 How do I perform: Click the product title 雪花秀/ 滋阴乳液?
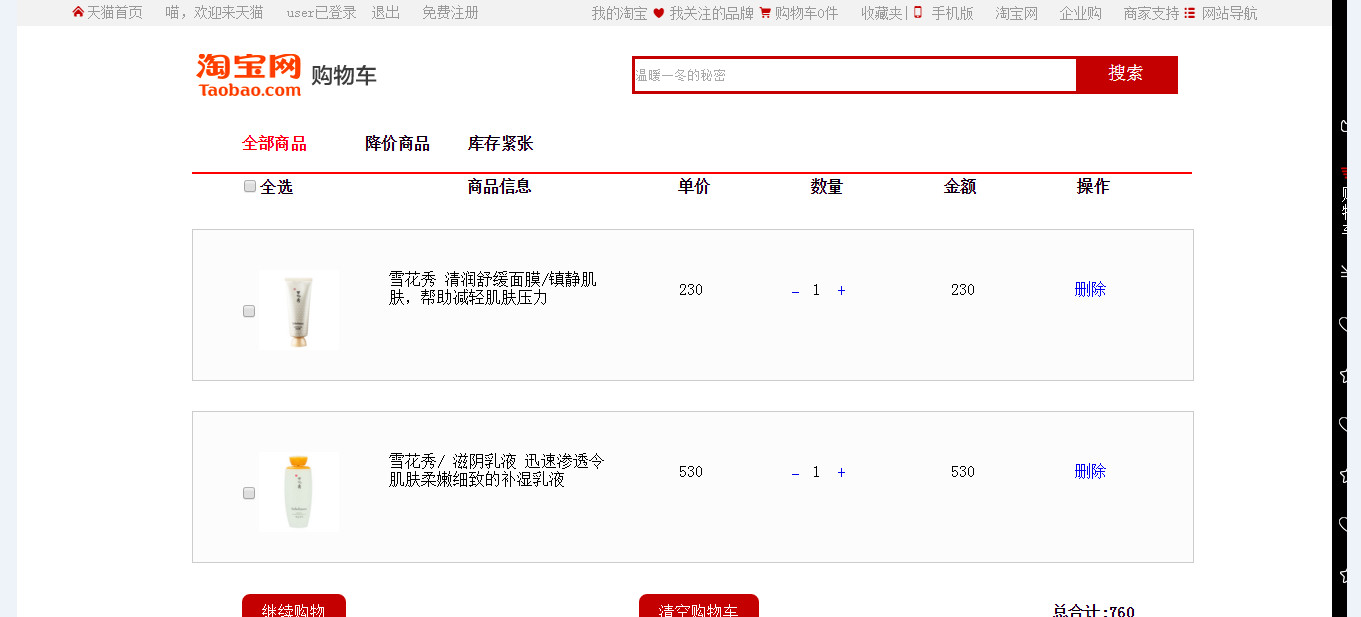pyautogui.click(x=497, y=470)
